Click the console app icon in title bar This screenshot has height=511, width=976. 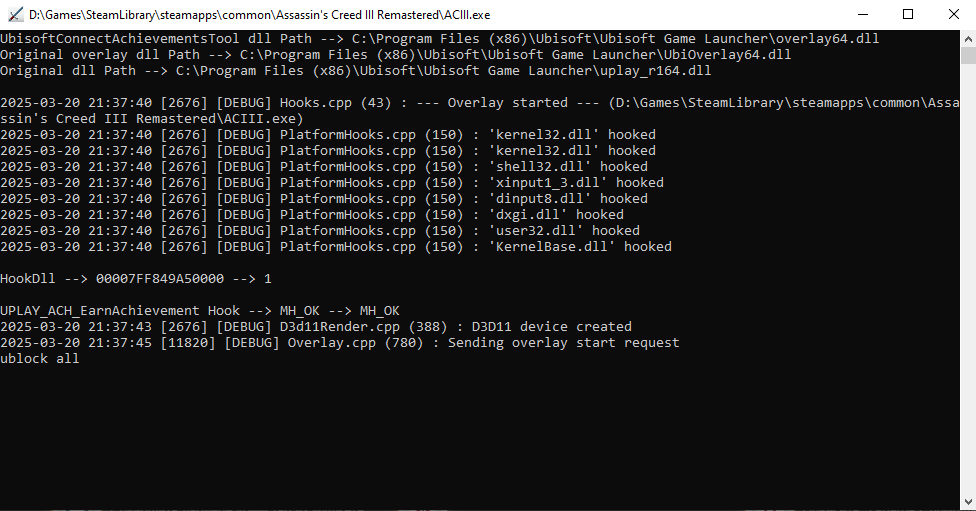(15, 15)
